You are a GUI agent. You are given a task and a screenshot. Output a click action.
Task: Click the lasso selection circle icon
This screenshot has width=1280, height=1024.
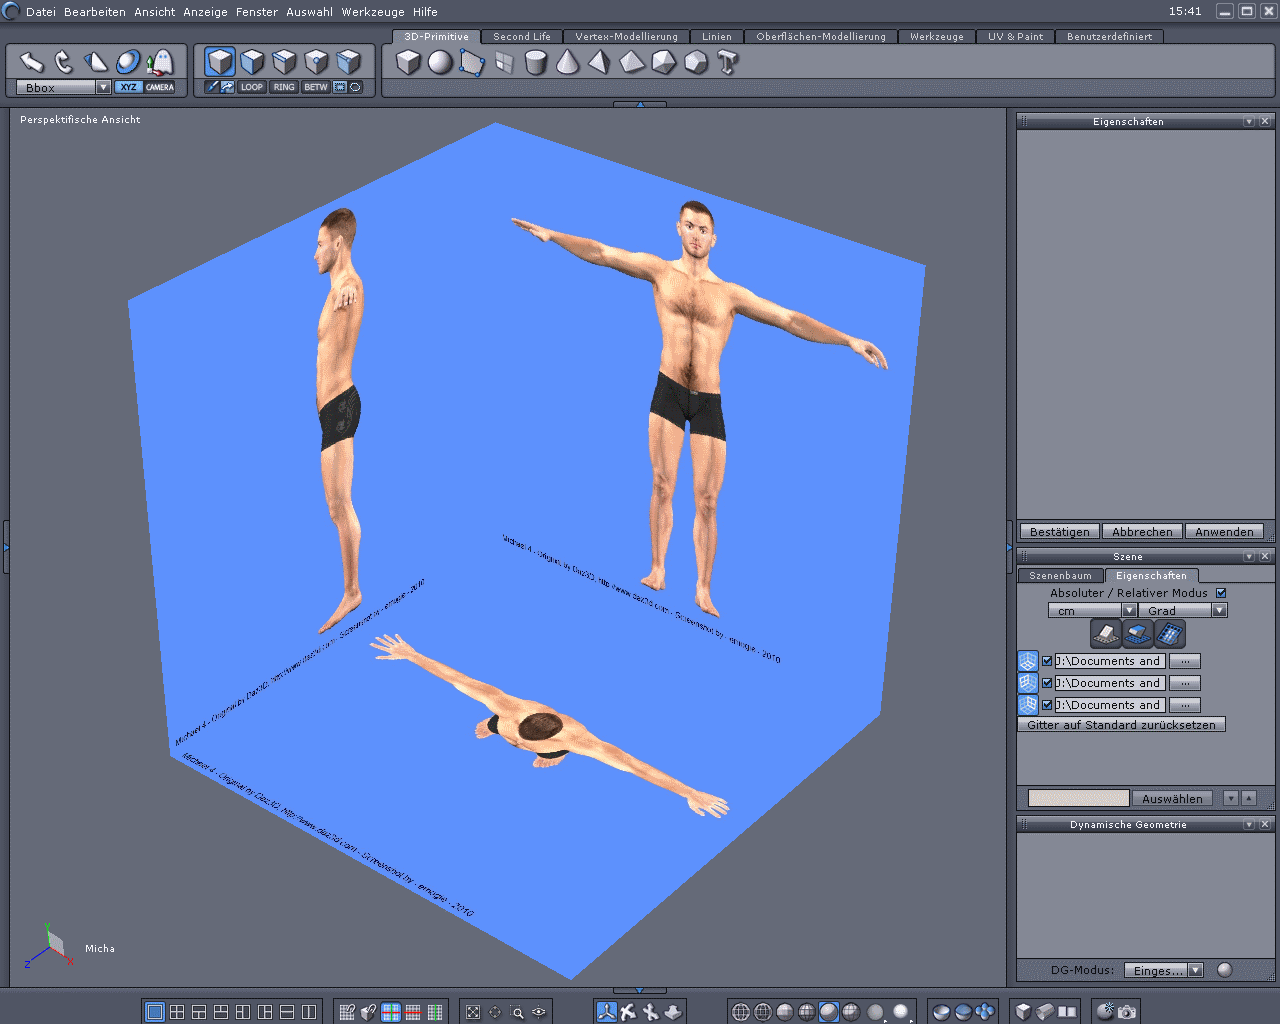pos(355,87)
